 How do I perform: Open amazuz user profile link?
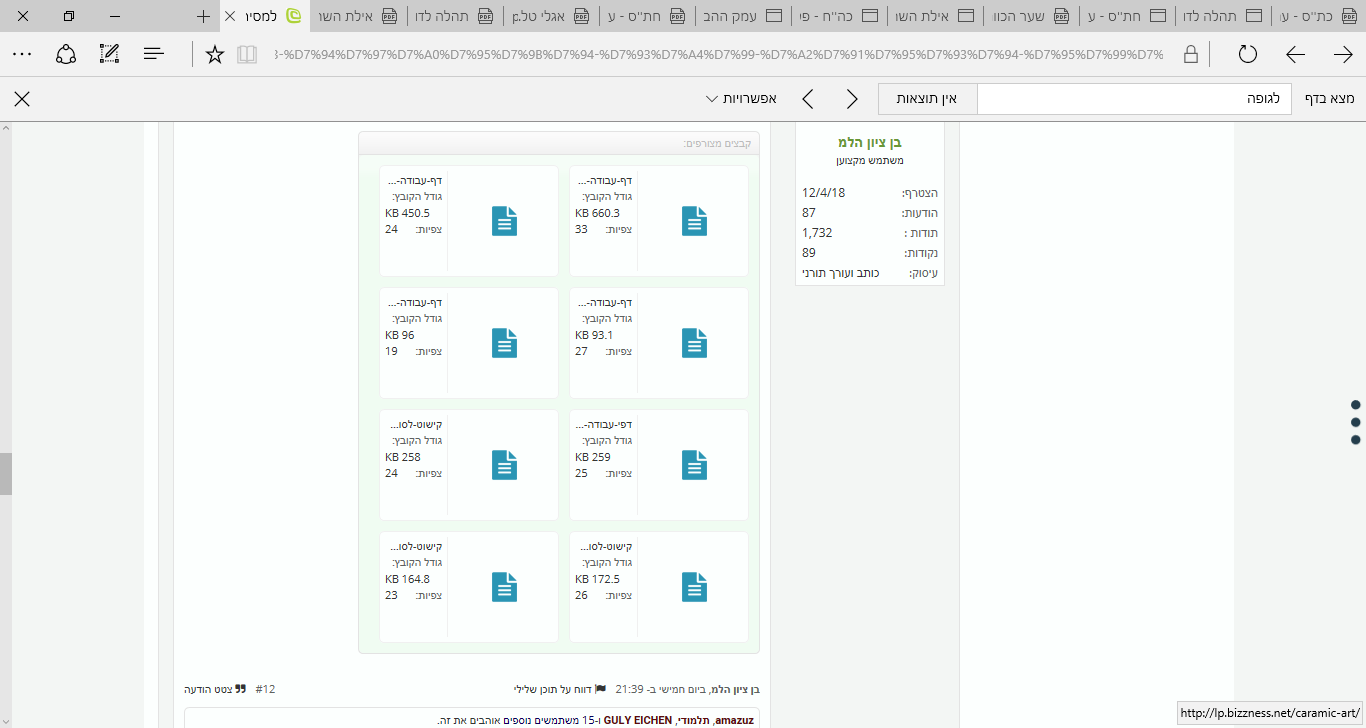736,720
